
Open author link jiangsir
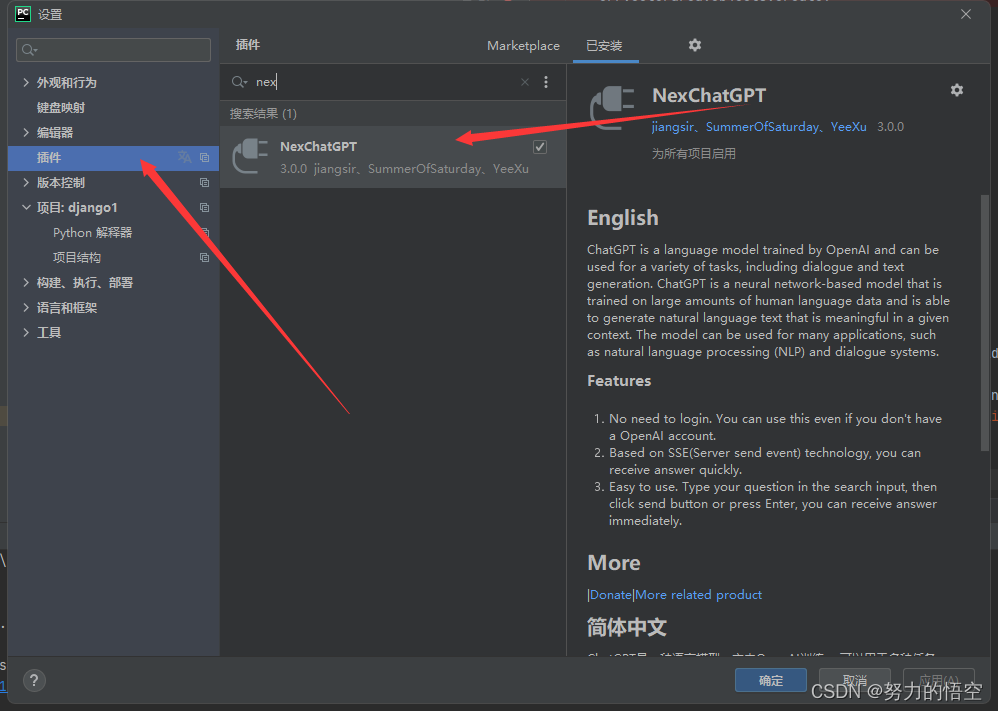tap(672, 127)
